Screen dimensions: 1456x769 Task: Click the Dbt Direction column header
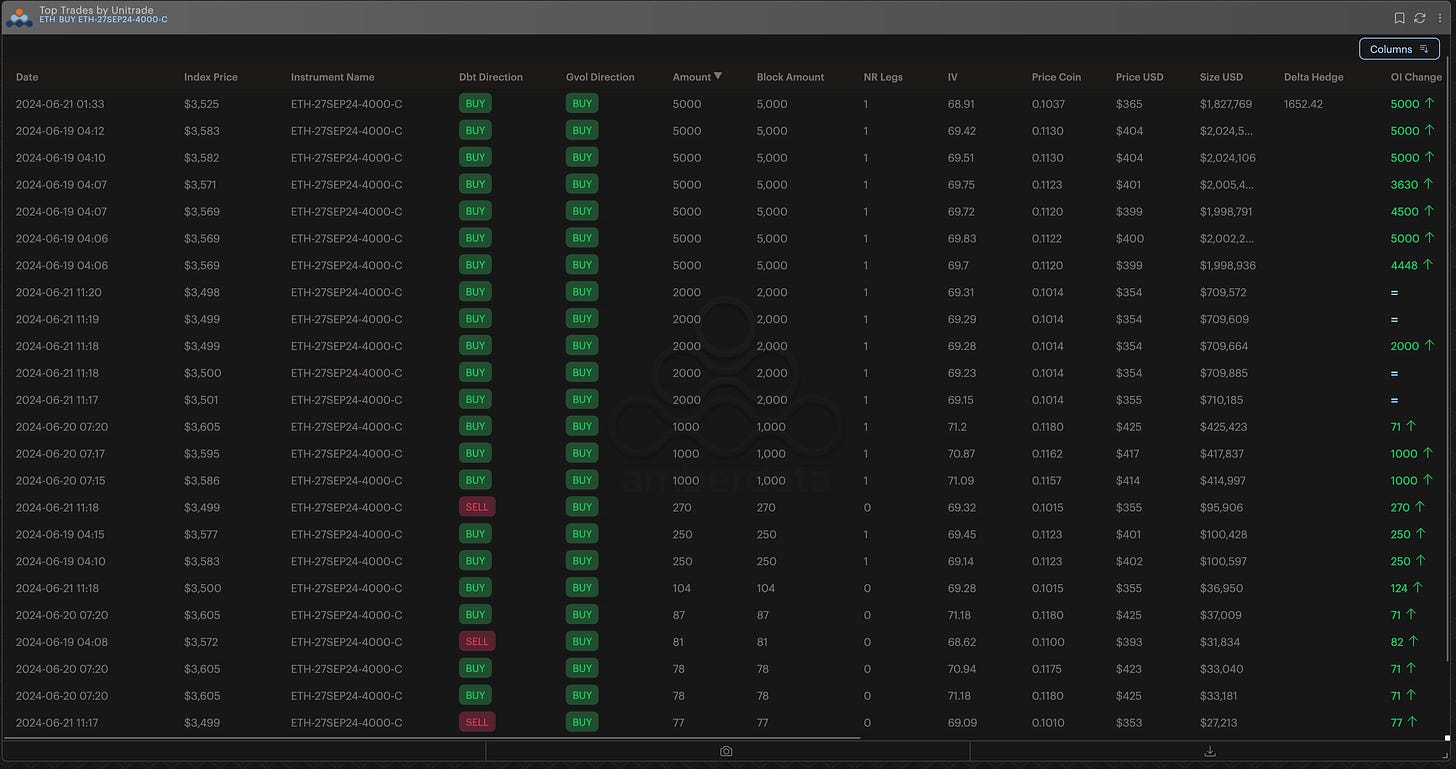(x=491, y=77)
